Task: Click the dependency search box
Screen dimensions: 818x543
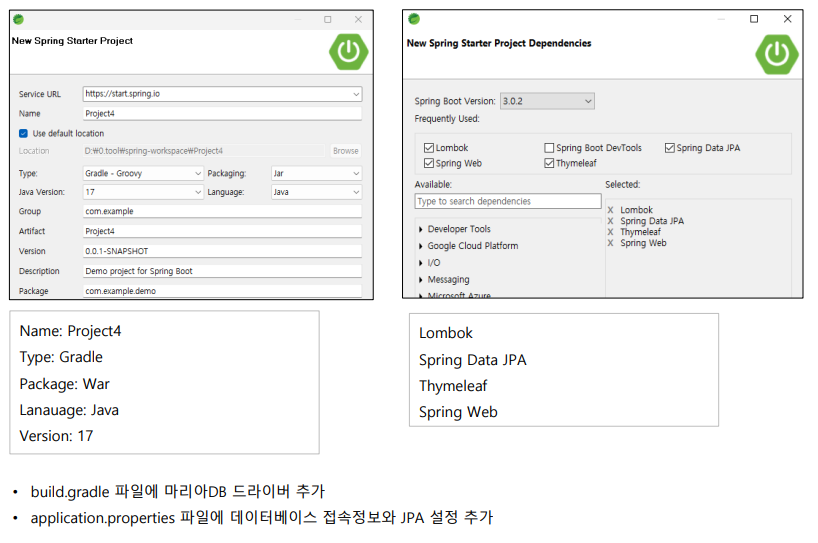Action: tap(508, 201)
